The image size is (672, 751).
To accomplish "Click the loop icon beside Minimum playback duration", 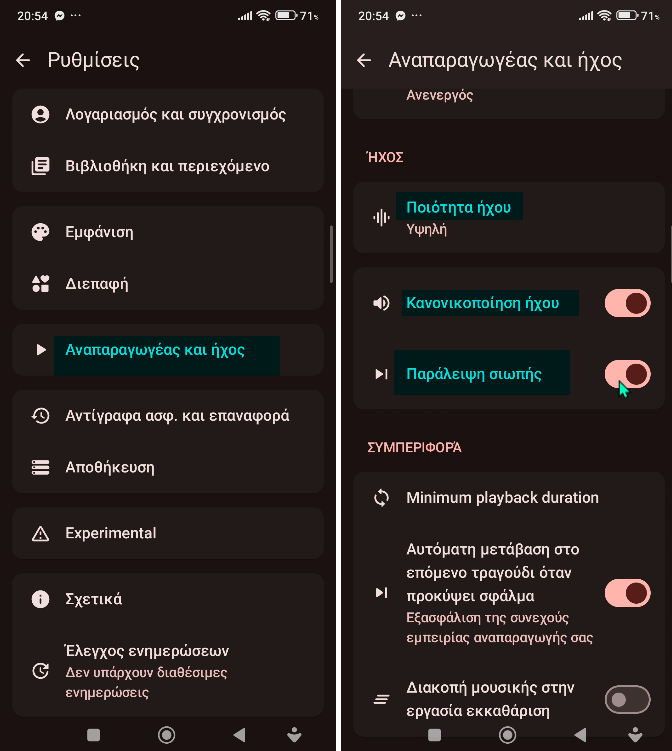I will [x=381, y=498].
